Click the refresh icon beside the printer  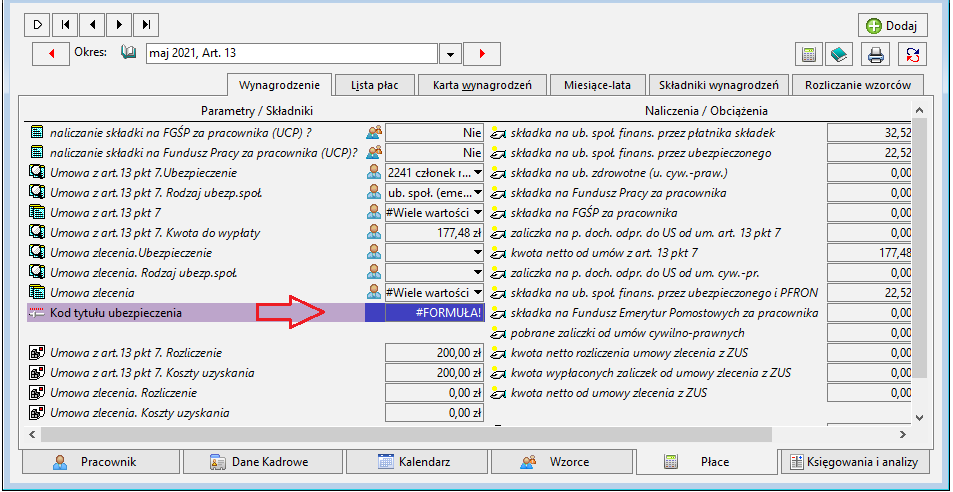pyautogui.click(x=912, y=54)
